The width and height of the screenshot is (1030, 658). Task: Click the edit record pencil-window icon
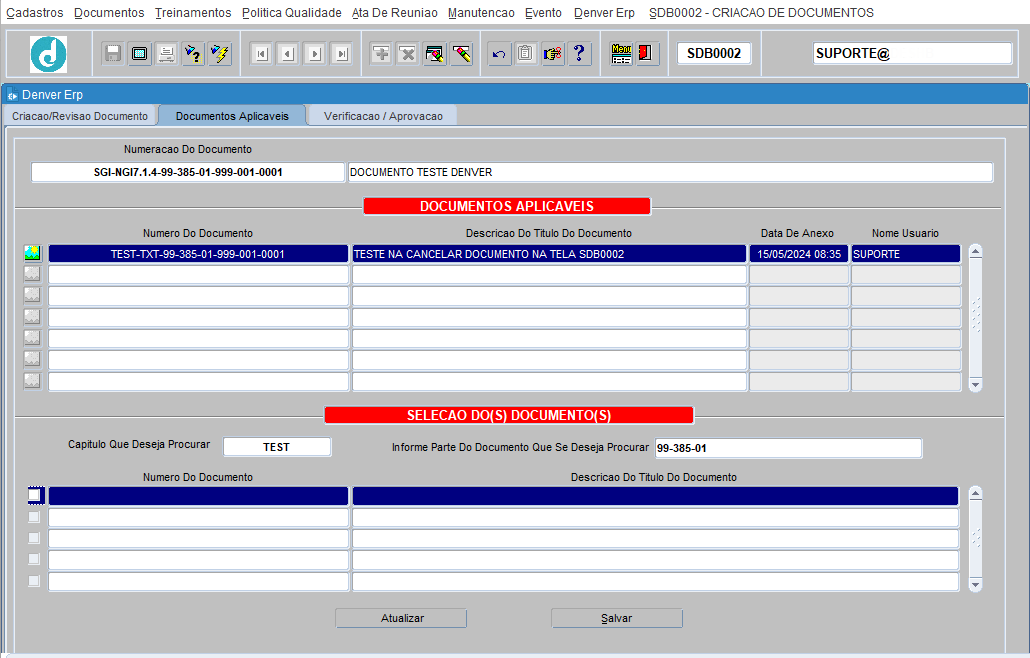[435, 53]
